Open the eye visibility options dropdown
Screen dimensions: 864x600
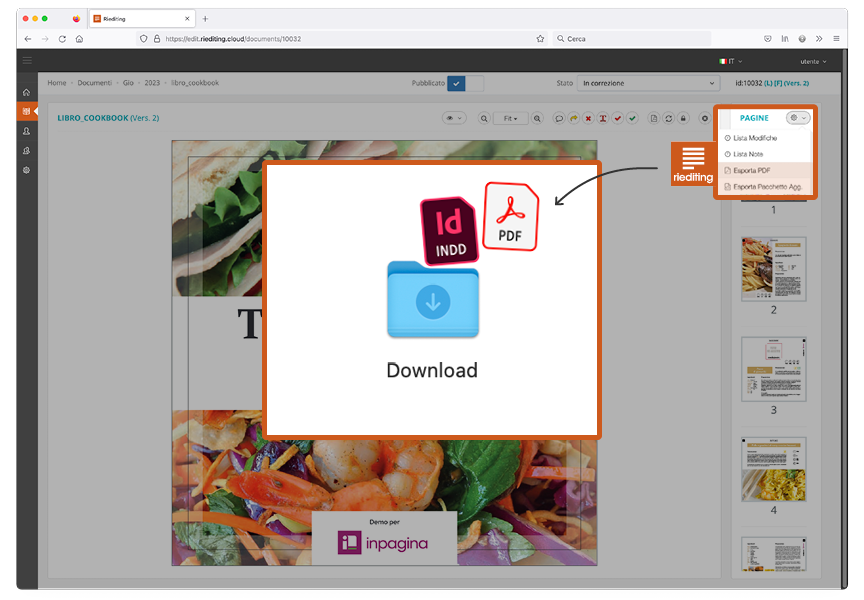(x=455, y=118)
